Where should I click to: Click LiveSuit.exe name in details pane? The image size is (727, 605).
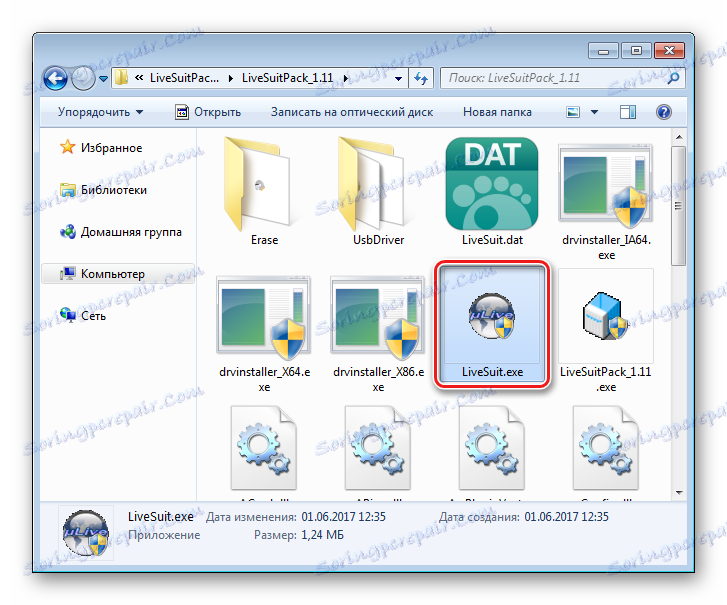(x=160, y=517)
